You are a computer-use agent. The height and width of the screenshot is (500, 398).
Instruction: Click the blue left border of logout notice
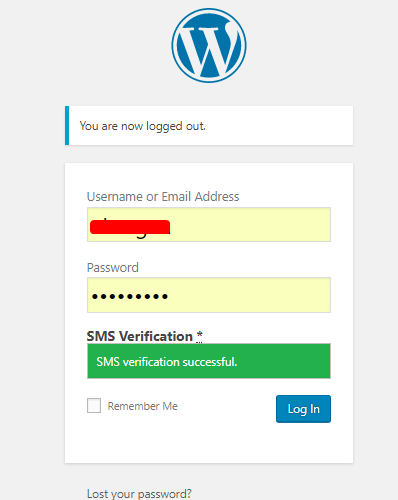[67, 126]
